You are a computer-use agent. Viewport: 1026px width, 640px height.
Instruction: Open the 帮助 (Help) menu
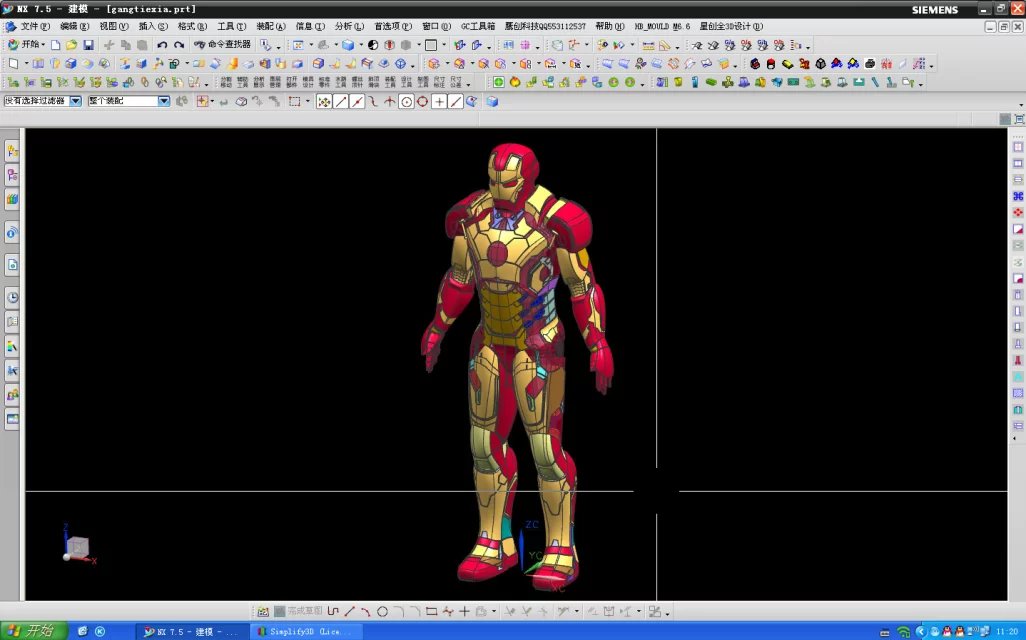[x=609, y=26]
